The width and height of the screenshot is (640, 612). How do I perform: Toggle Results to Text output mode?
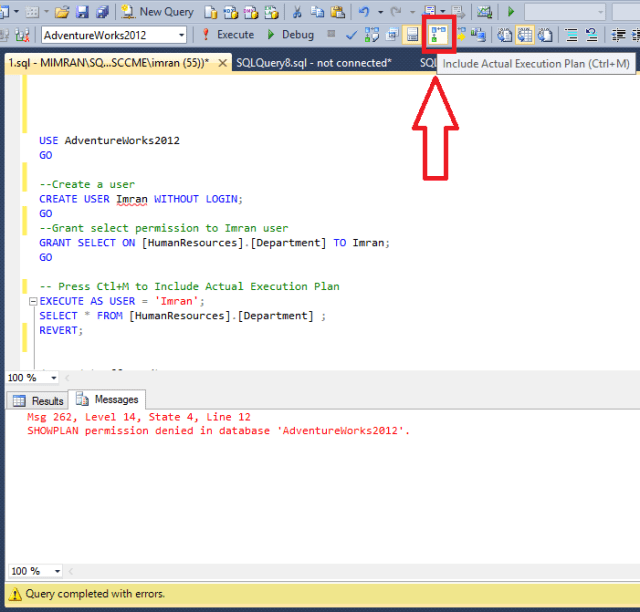pyautogui.click(x=504, y=35)
